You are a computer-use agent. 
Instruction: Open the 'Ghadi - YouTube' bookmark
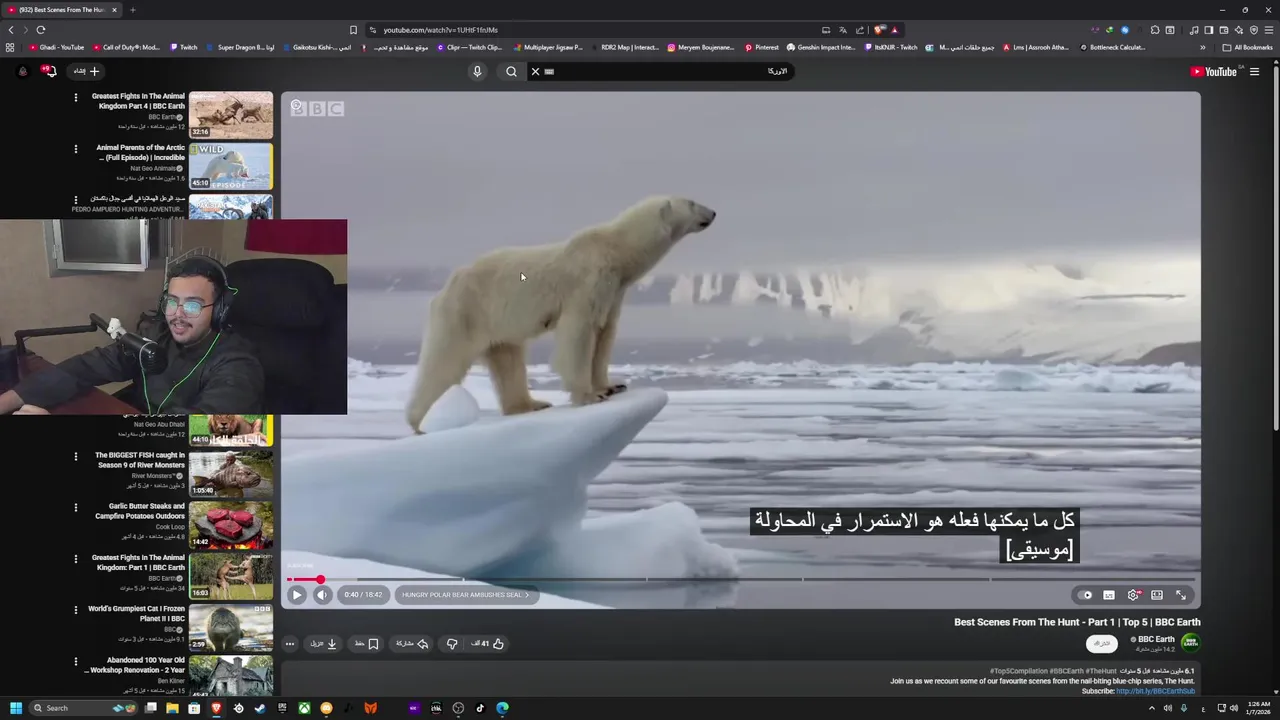(57, 47)
